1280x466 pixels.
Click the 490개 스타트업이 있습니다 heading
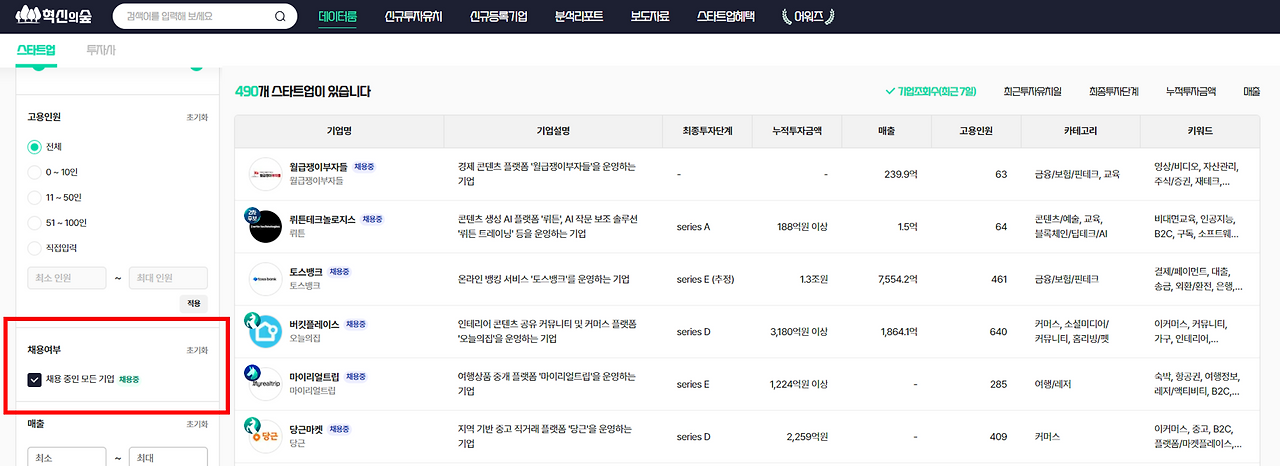click(303, 92)
